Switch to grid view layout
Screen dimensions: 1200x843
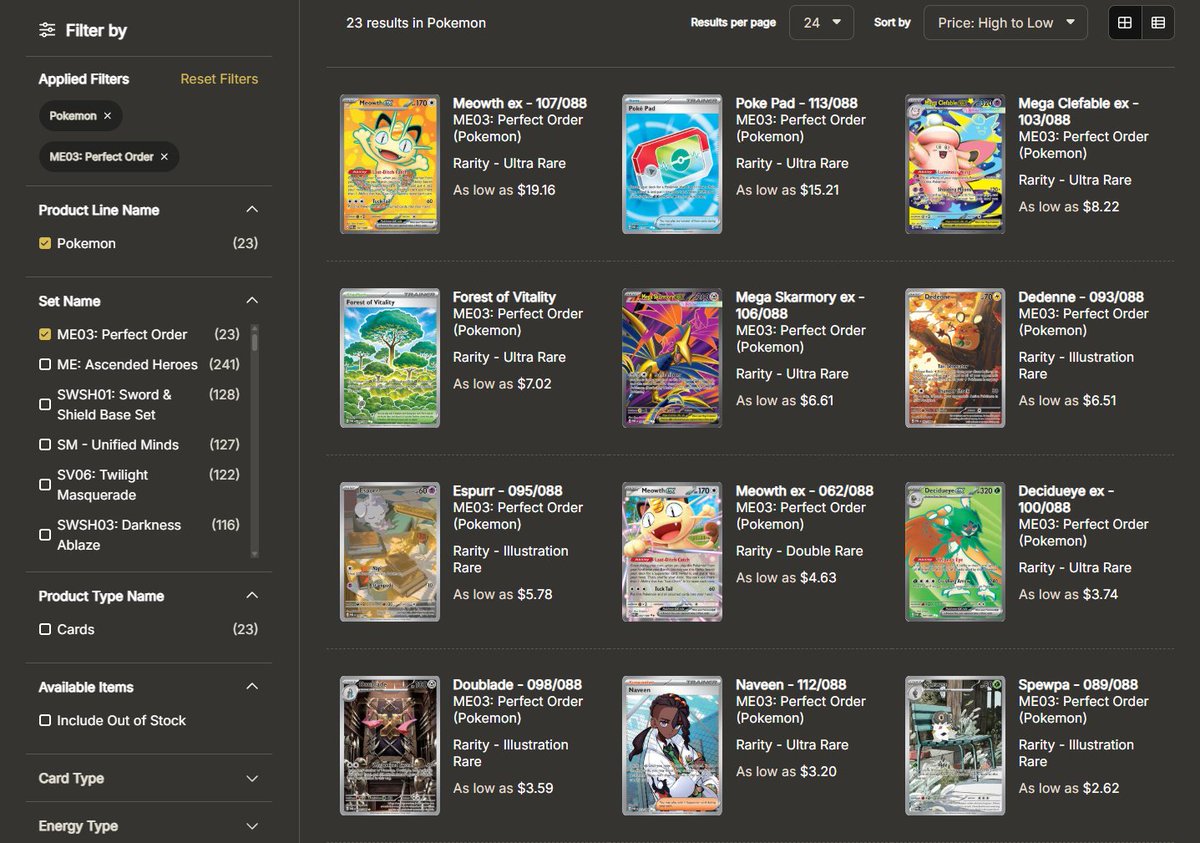[1125, 22]
